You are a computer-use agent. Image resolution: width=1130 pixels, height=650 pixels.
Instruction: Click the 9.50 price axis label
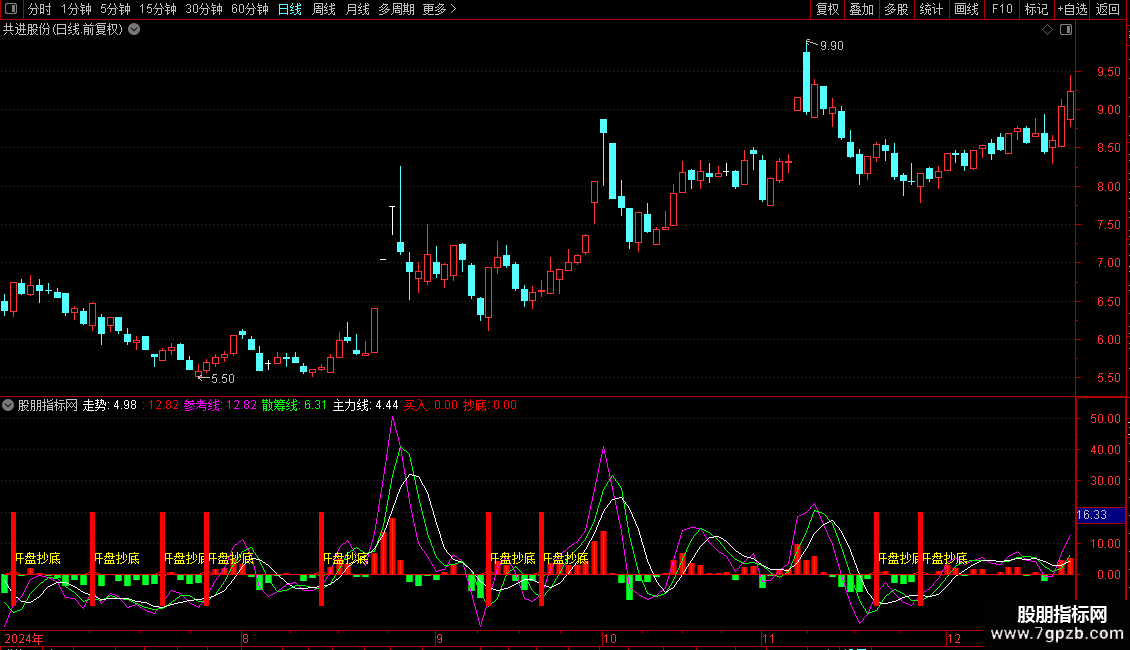(x=1108, y=72)
